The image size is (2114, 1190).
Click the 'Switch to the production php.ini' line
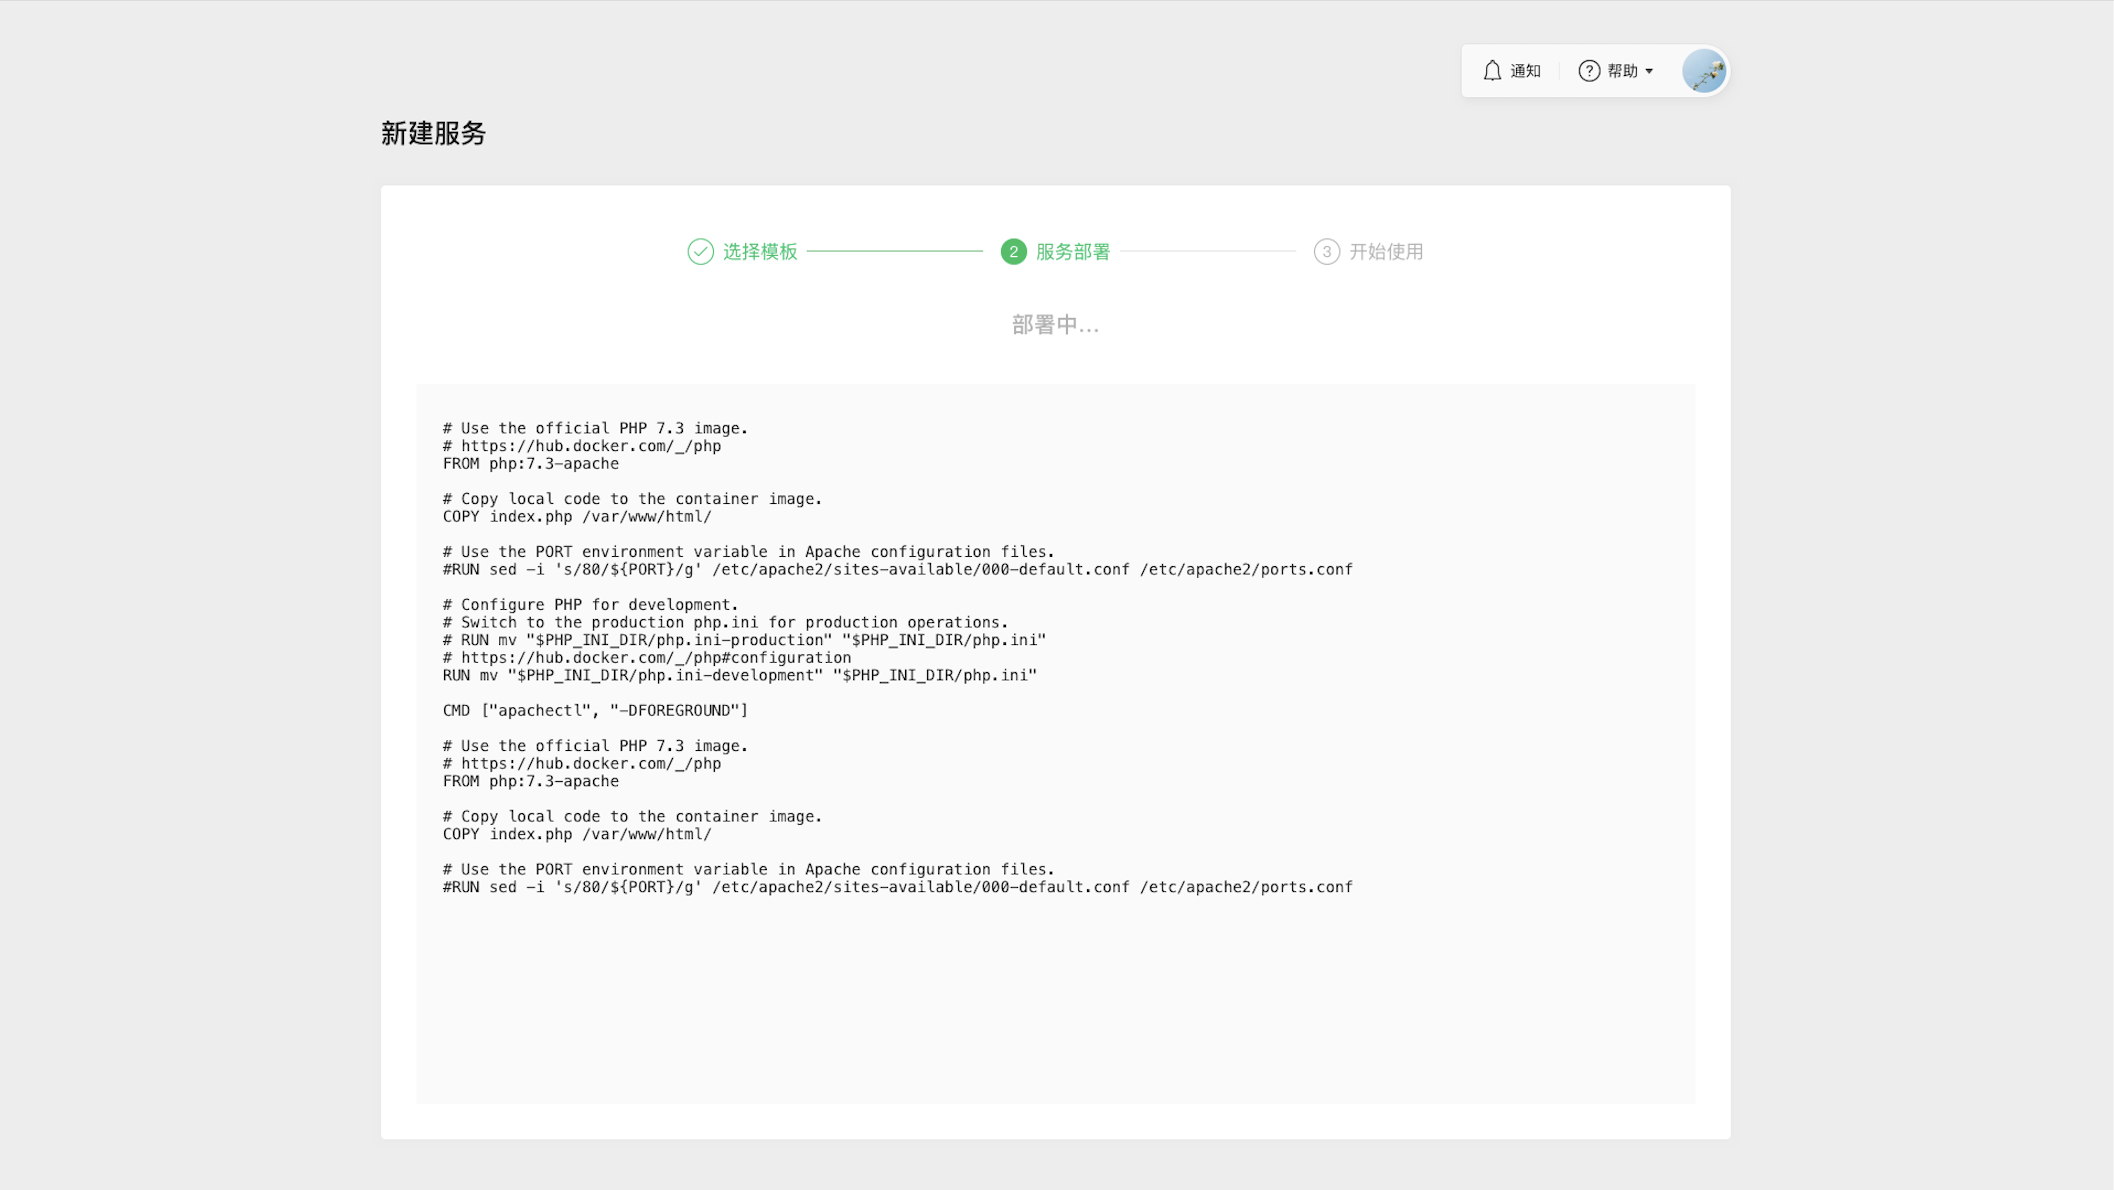click(725, 623)
